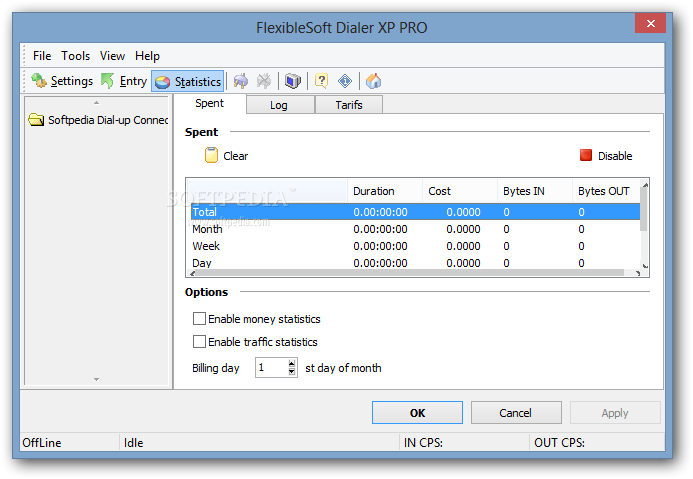This screenshot has width=693, height=479.
Task: Open the Tools menu
Action: point(76,56)
